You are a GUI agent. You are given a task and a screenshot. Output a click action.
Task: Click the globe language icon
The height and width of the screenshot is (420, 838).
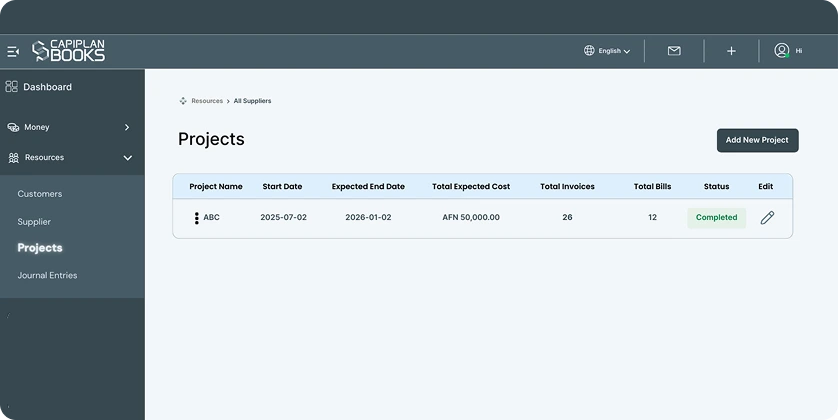(x=589, y=50)
